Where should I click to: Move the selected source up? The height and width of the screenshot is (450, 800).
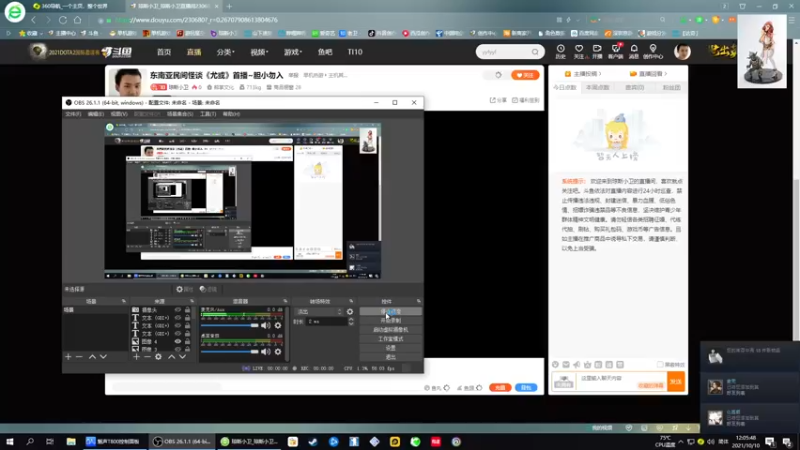171,357
